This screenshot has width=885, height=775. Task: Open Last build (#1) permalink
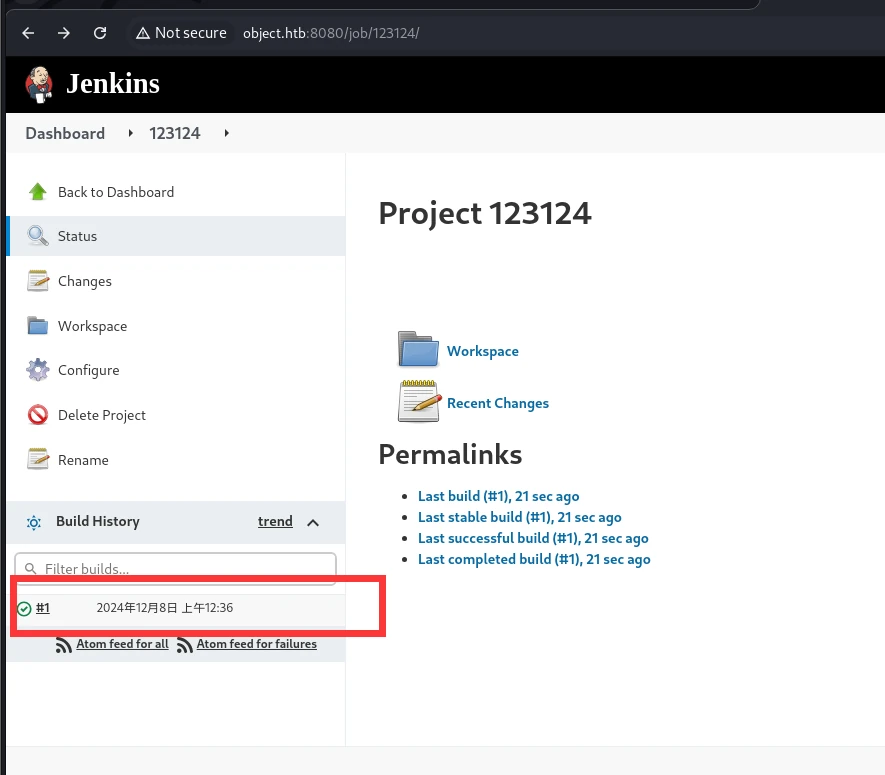[498, 496]
